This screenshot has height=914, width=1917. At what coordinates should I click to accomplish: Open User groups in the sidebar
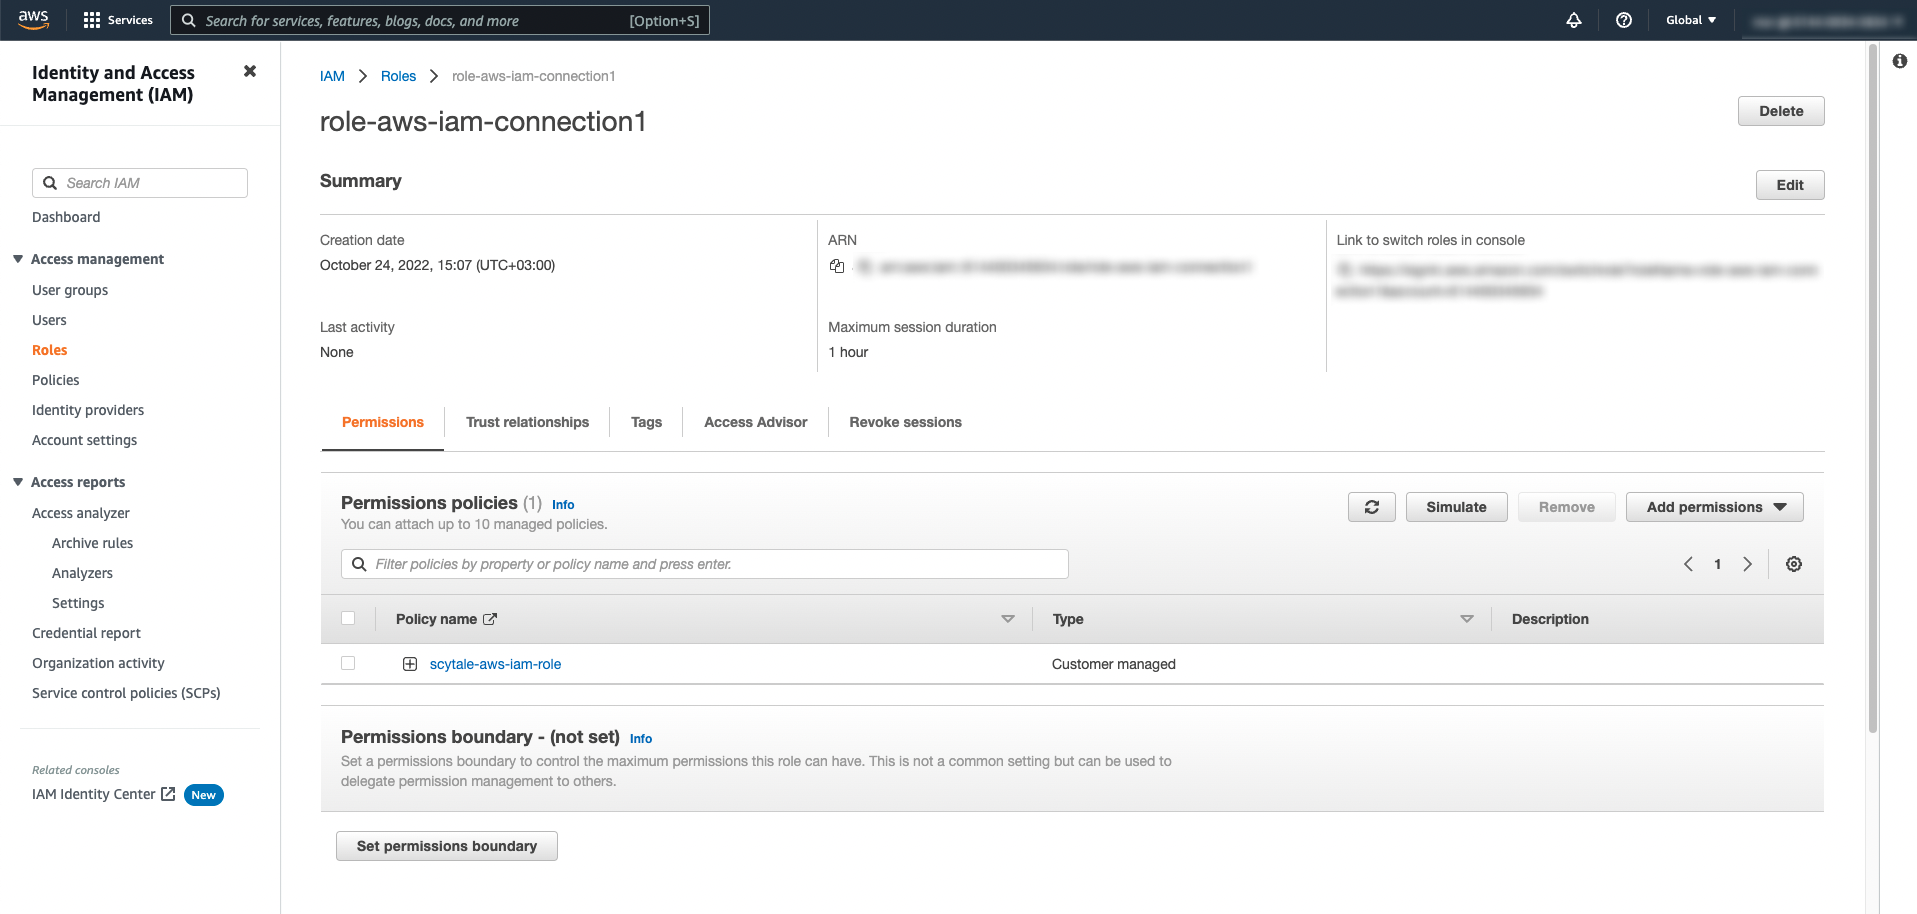[x=70, y=290]
